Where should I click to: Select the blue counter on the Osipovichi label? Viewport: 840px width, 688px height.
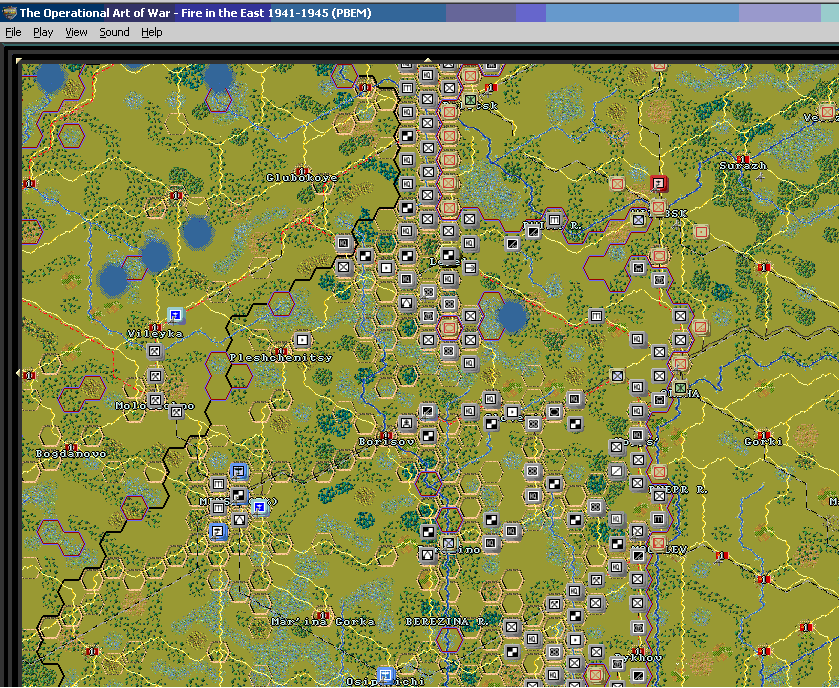(x=386, y=675)
